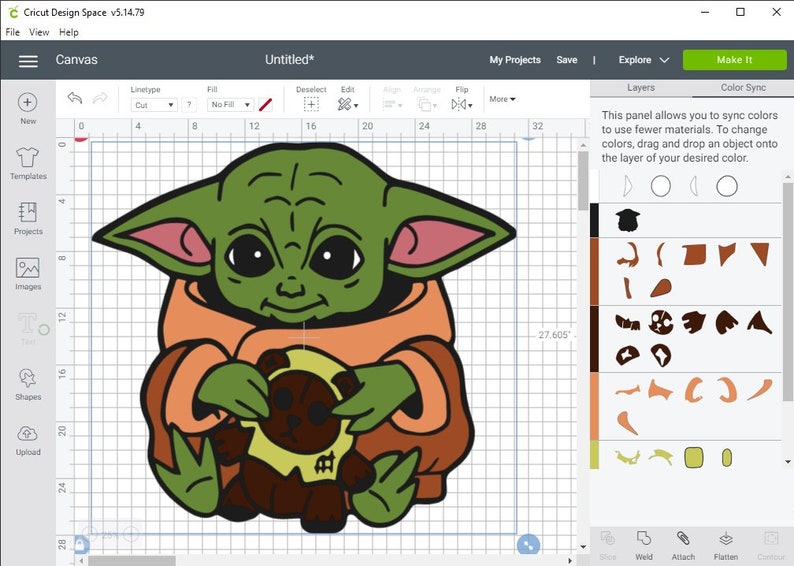Click the blue resize handle on selection

point(528,544)
